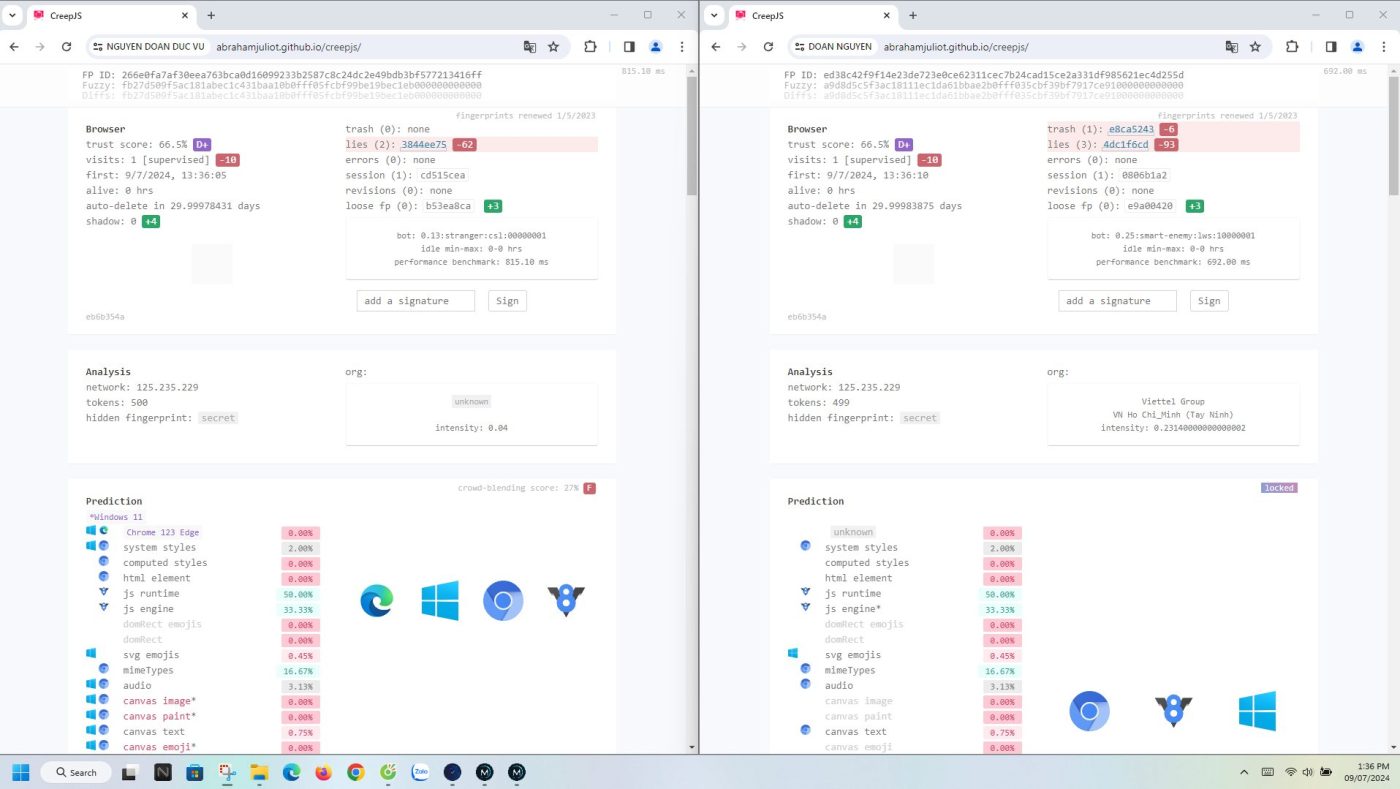Viewport: 1400px width, 789px height.
Task: Open the three-dot Chrome menu in right window
Action: point(1384,47)
